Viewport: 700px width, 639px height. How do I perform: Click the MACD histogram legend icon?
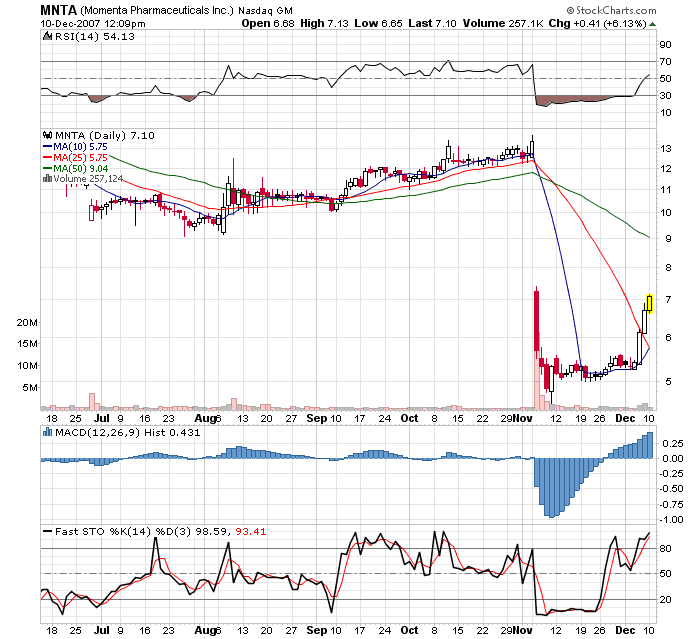pyautogui.click(x=47, y=432)
